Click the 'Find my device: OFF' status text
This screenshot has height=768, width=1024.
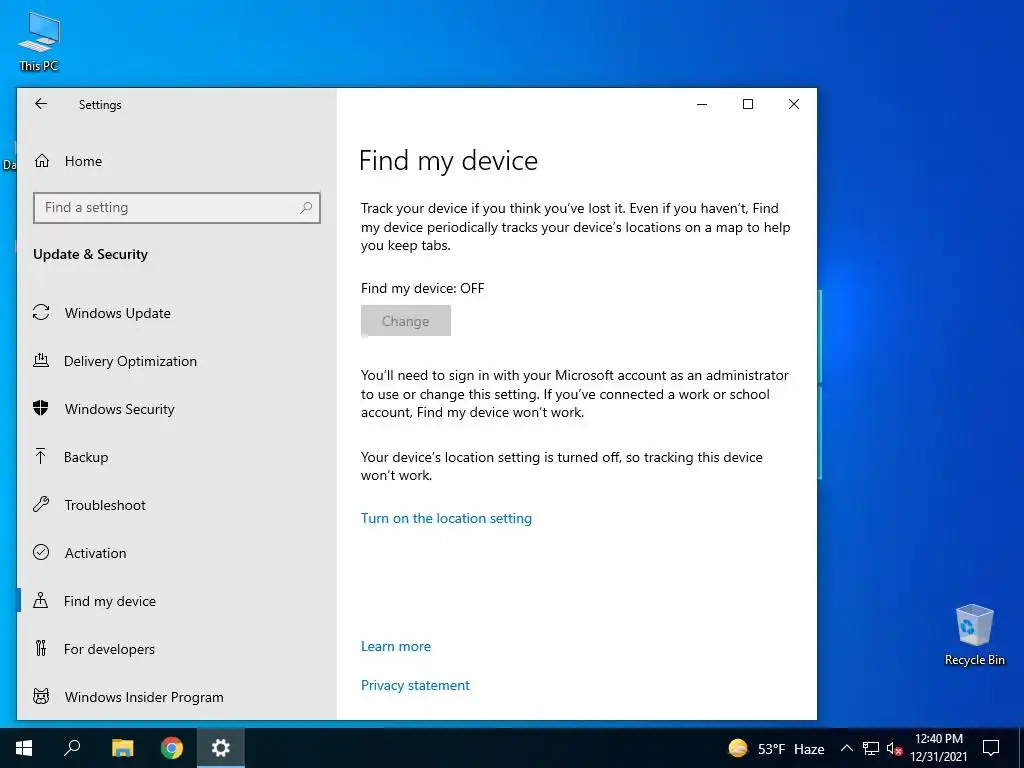point(423,288)
